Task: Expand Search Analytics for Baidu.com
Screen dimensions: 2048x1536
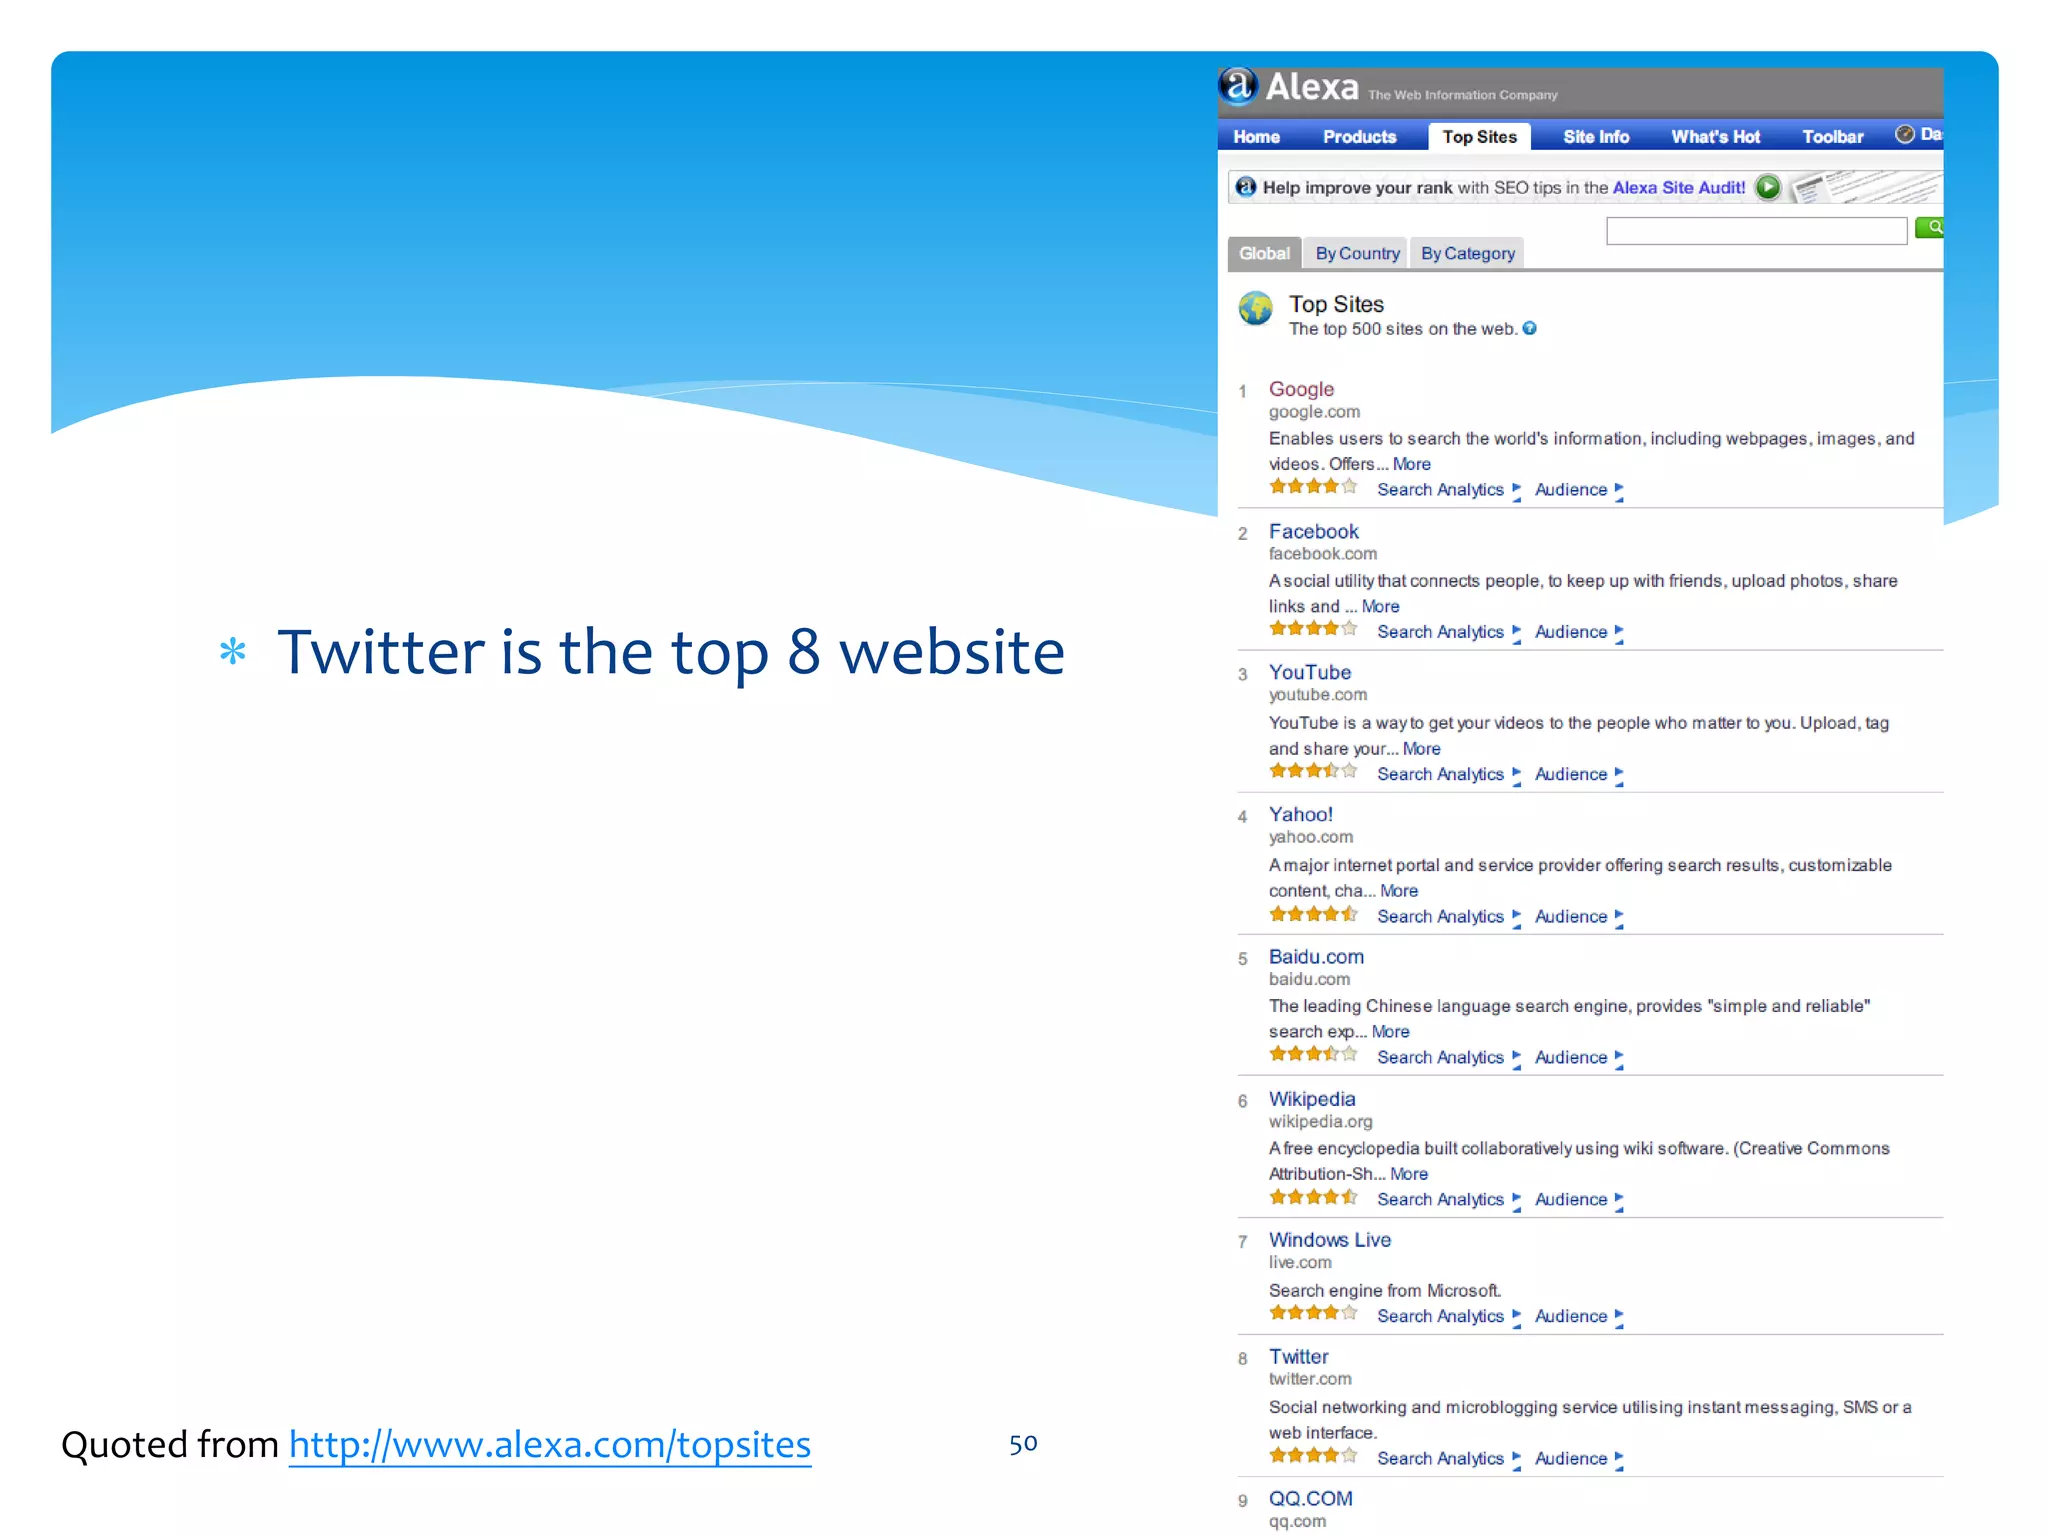Action: pos(1448,1058)
